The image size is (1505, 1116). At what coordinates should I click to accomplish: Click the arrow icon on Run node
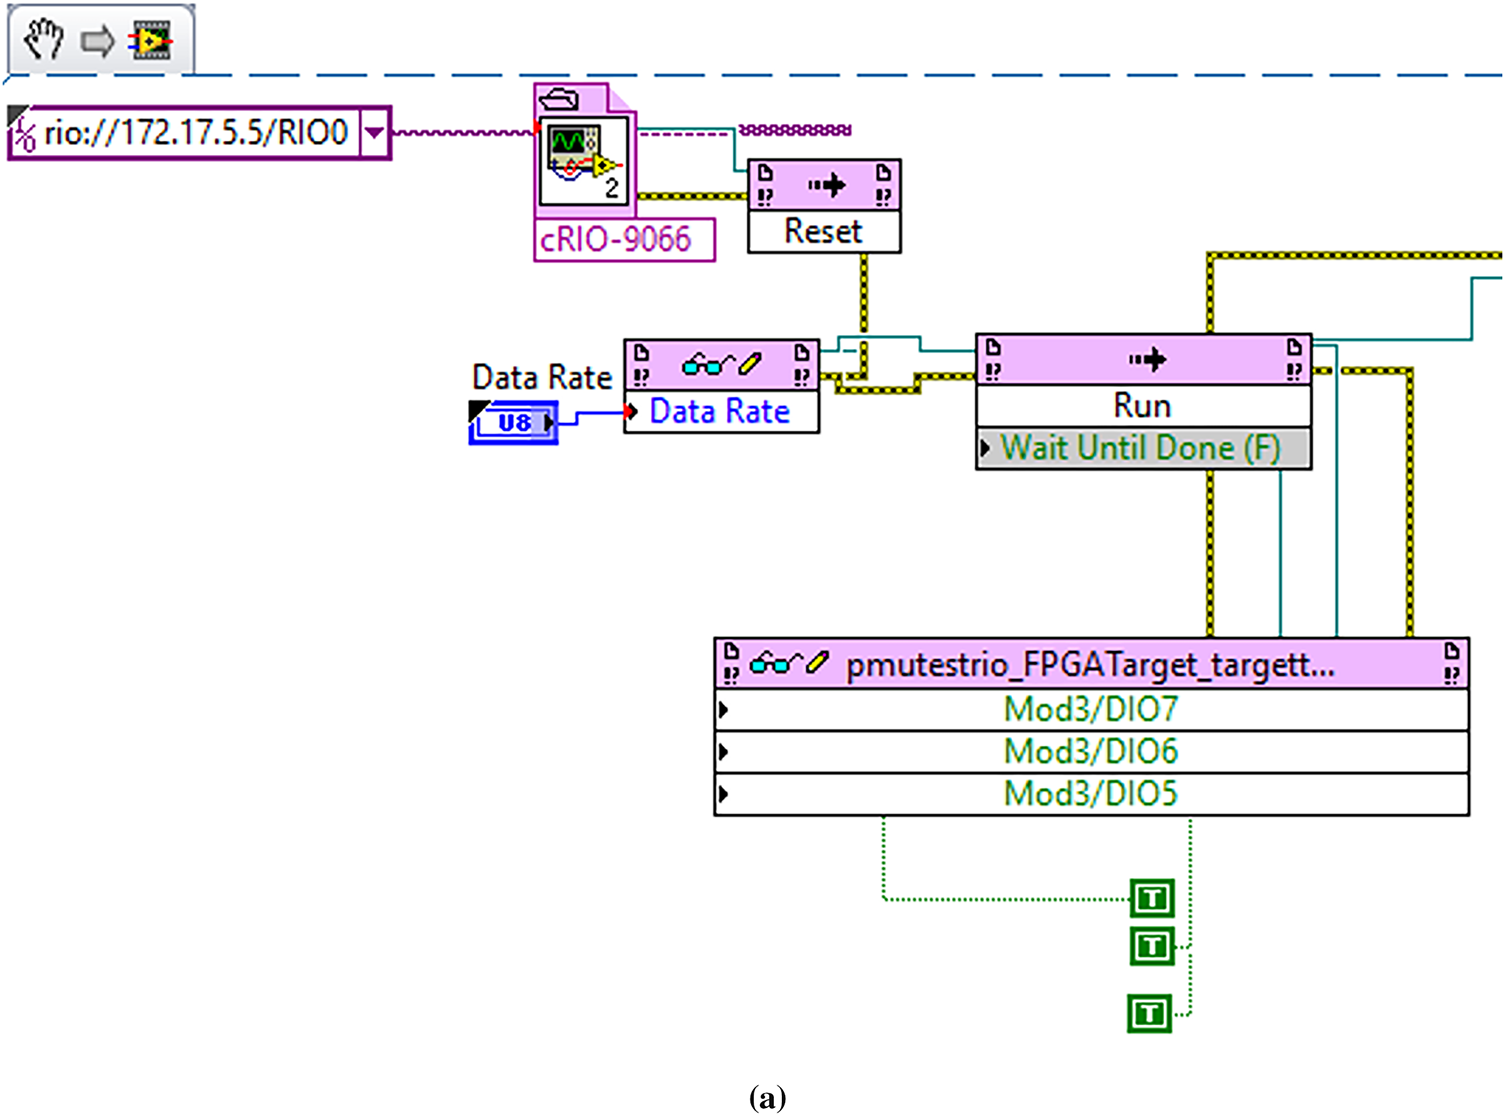coord(1145,359)
